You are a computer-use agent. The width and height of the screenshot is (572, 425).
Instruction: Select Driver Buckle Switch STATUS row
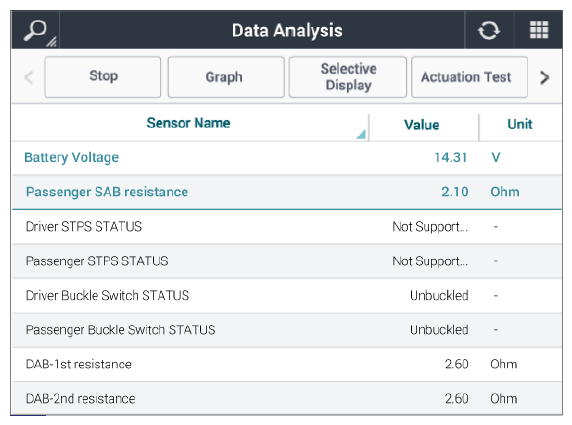coord(287,295)
